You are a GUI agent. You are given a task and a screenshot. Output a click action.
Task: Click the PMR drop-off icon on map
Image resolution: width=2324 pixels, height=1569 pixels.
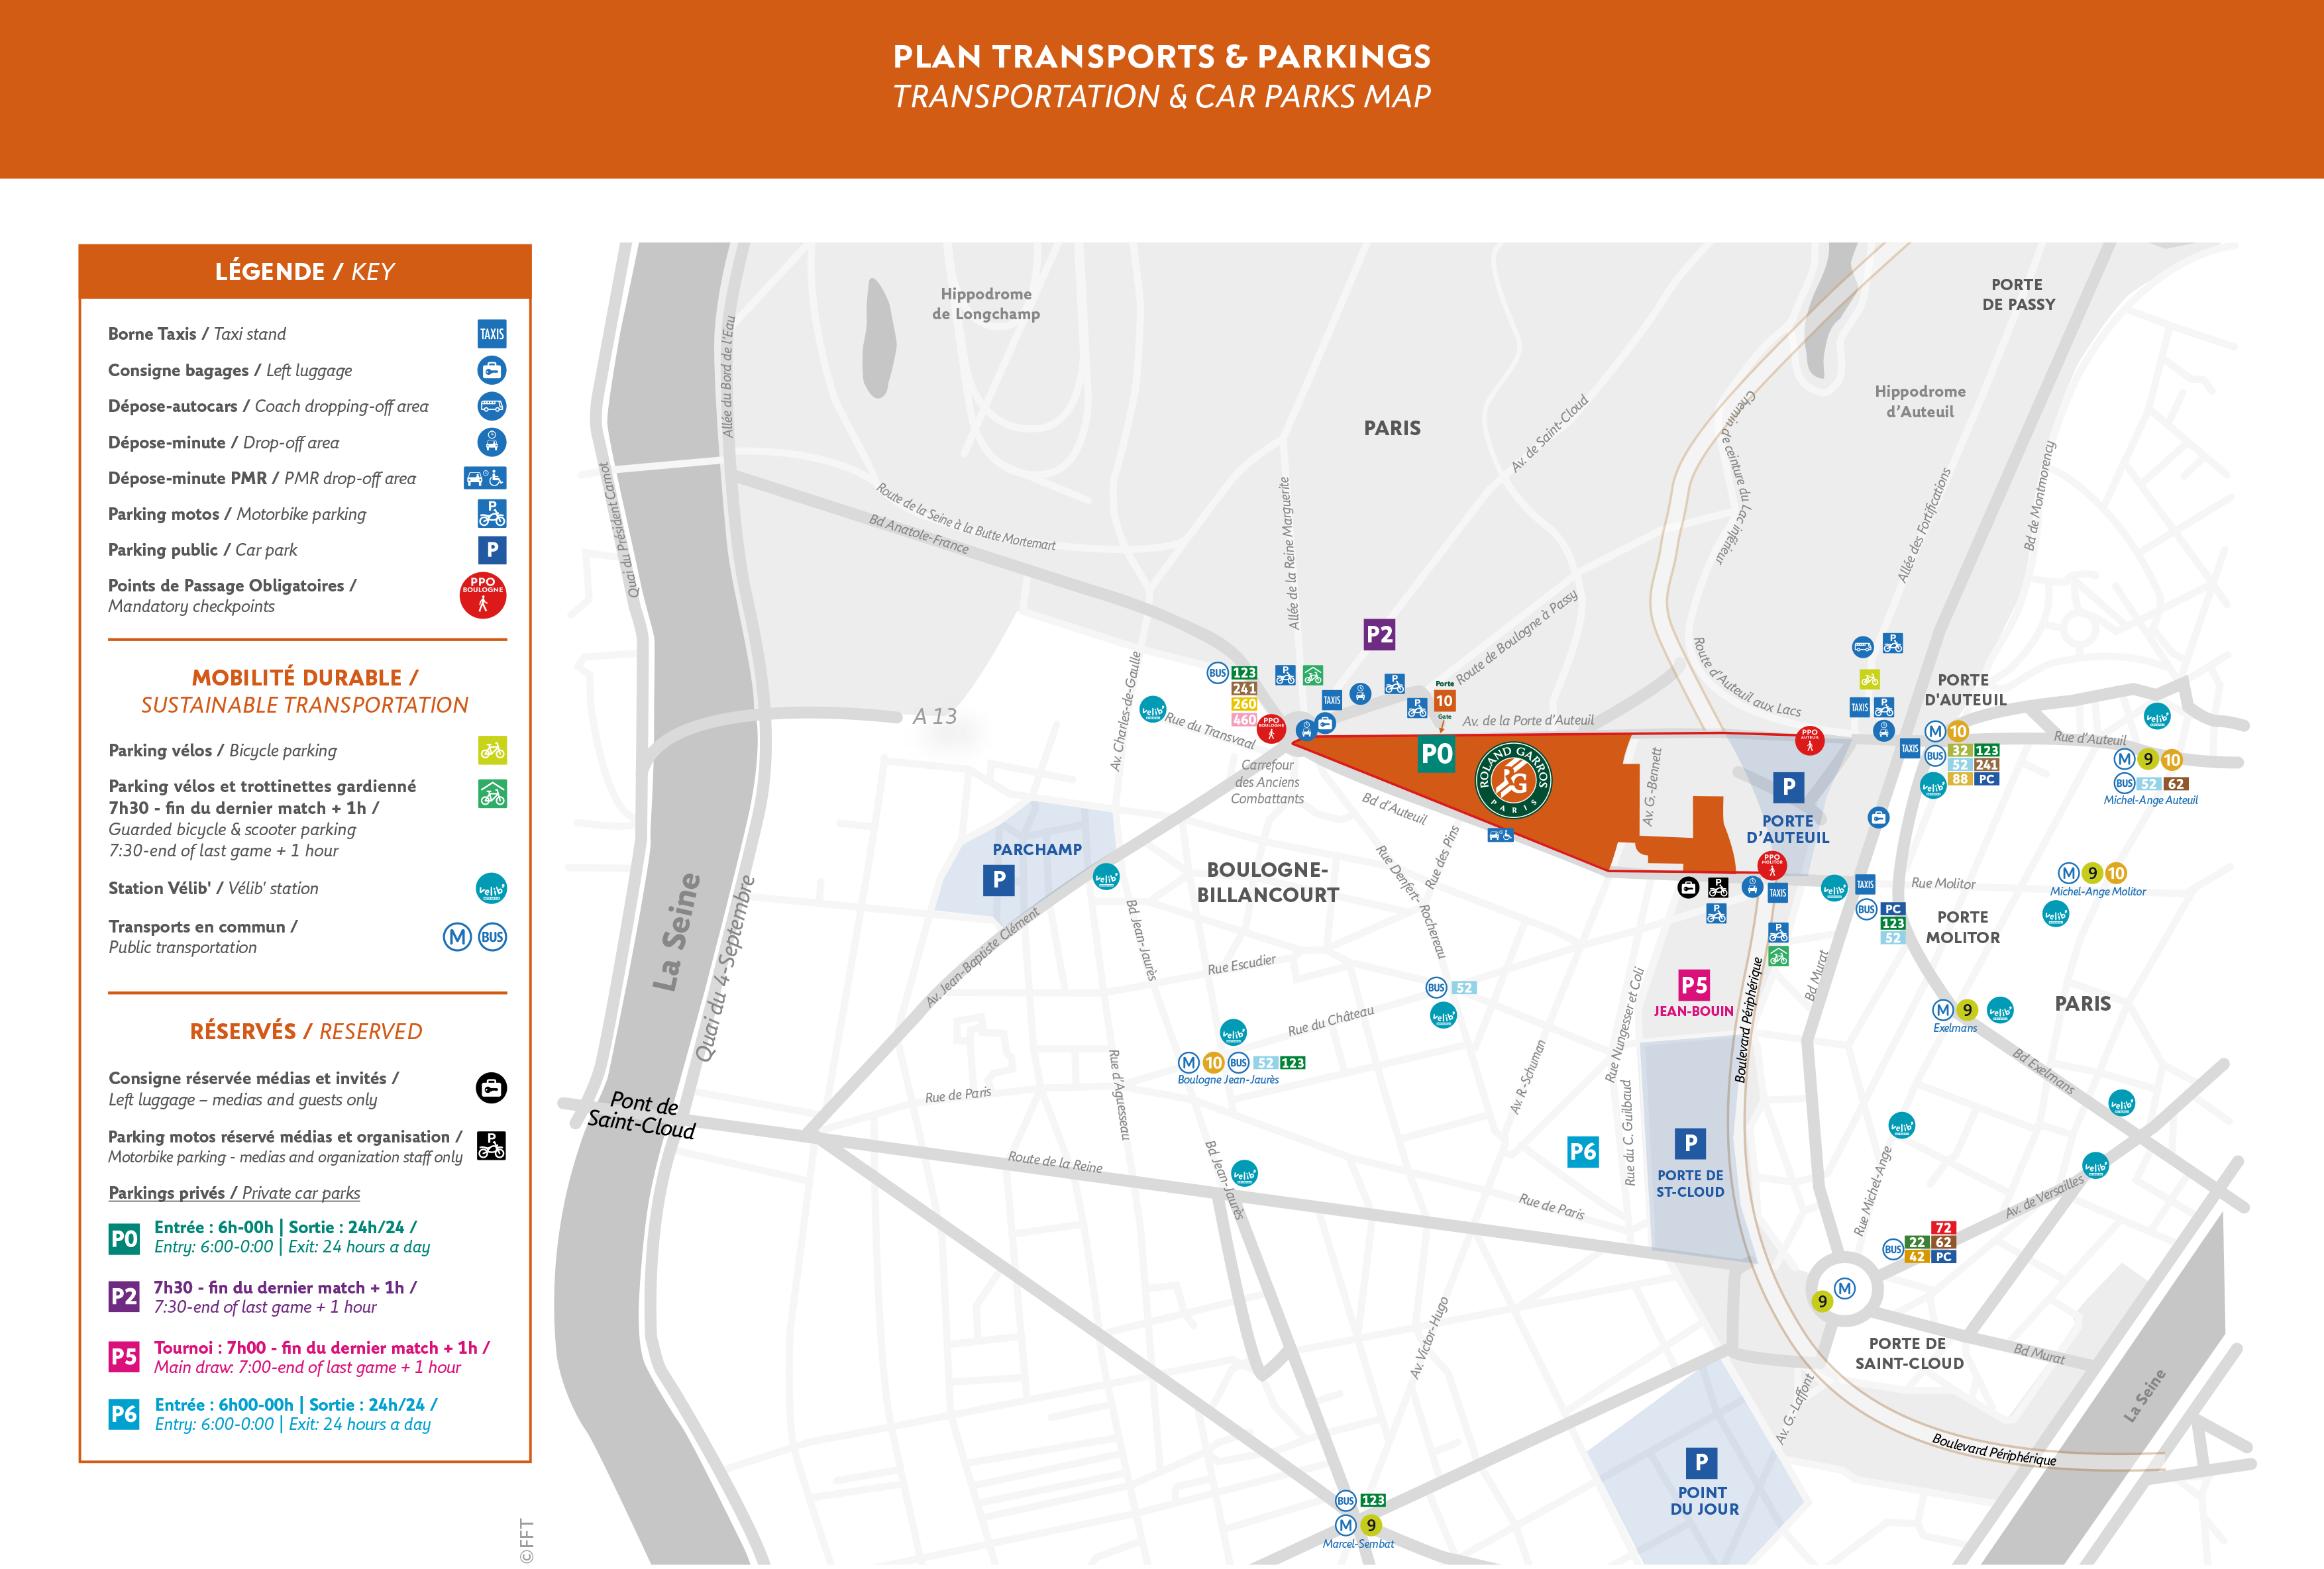click(x=1500, y=835)
